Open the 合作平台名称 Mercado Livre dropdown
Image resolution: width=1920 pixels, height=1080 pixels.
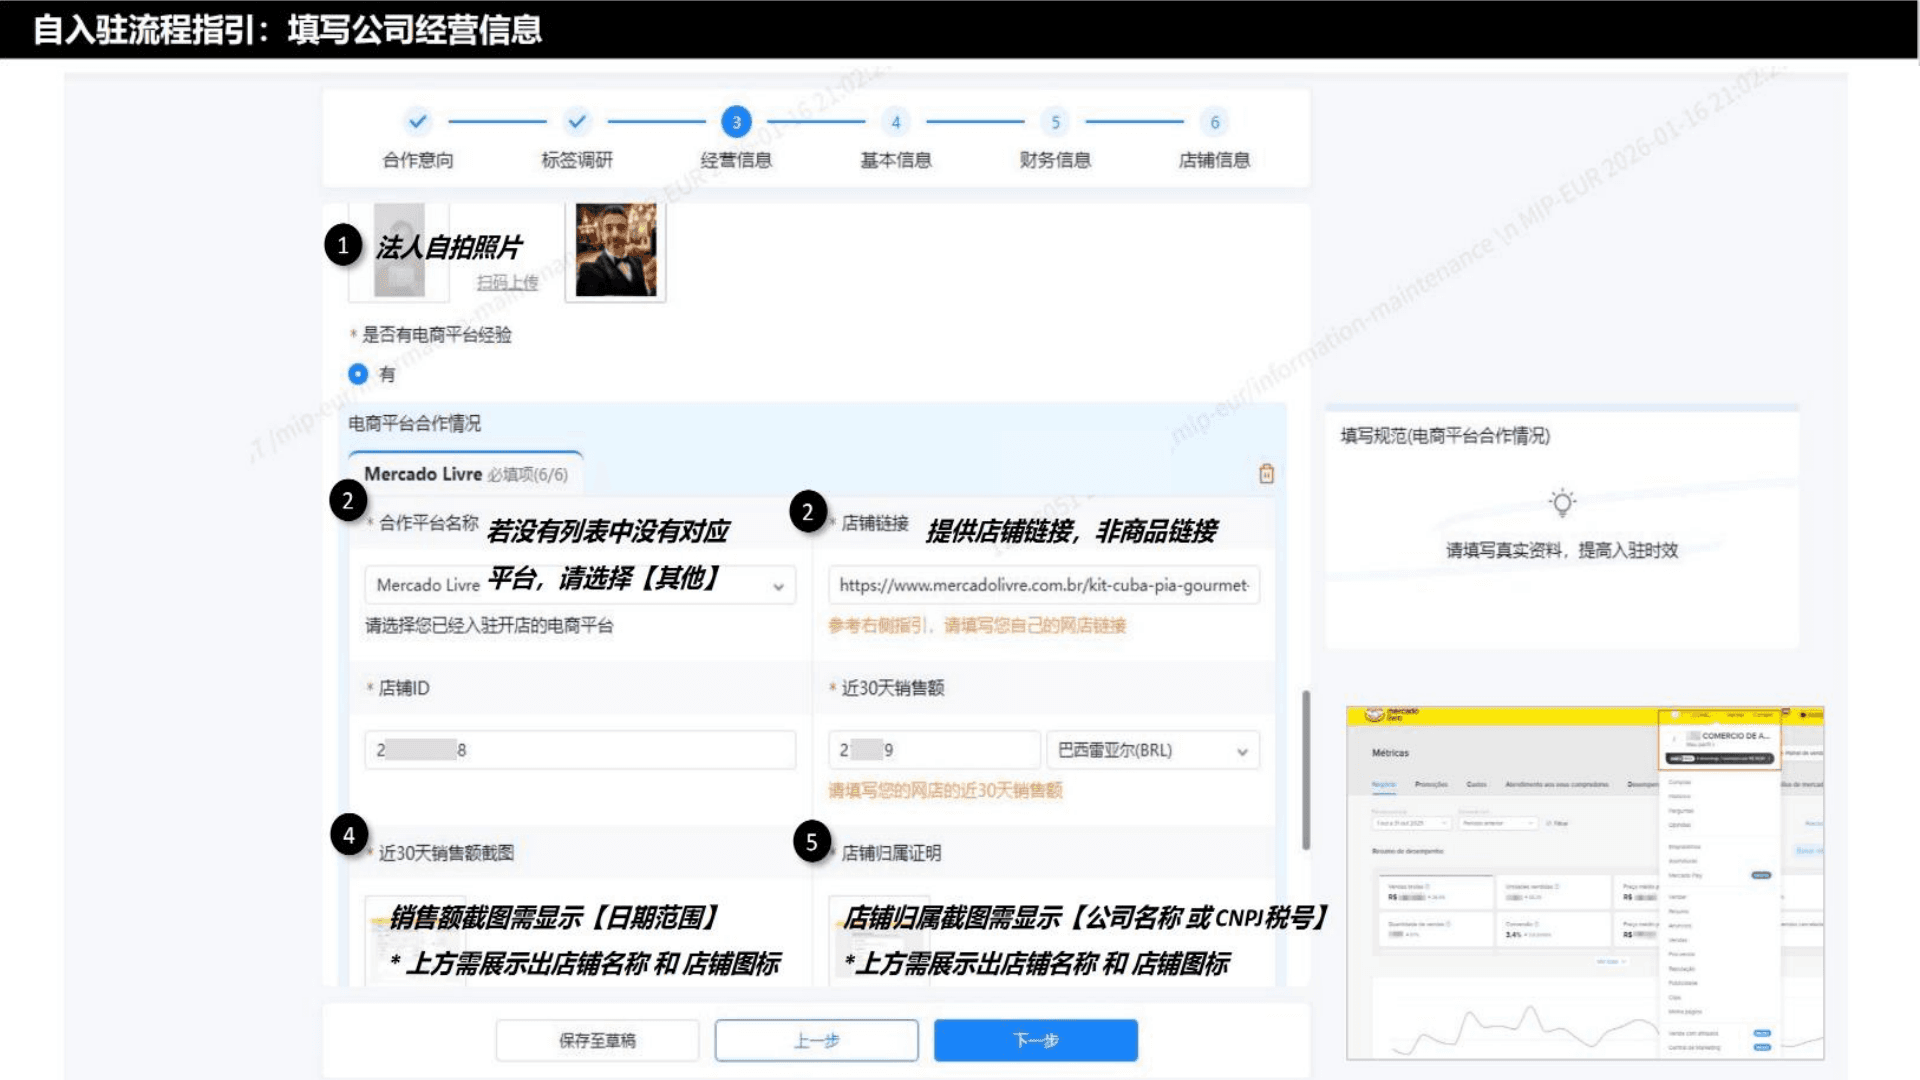pyautogui.click(x=580, y=585)
